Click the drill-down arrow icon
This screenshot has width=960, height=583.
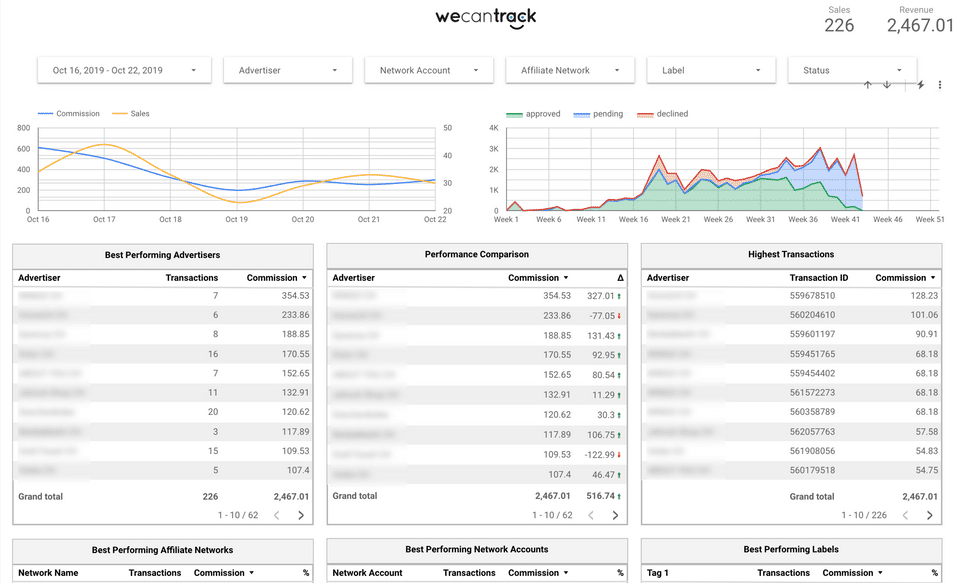click(x=887, y=85)
